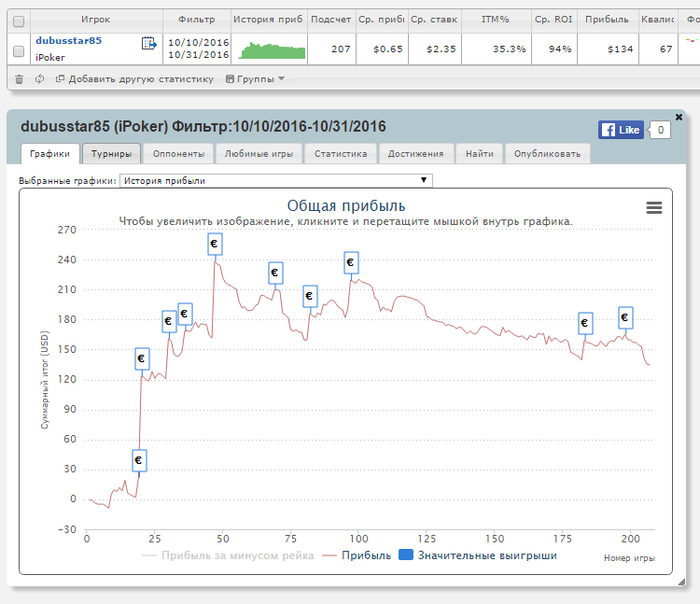The height and width of the screenshot is (604, 700).
Task: Click 'Добавить другую статистику' link
Action: pyautogui.click(x=134, y=79)
